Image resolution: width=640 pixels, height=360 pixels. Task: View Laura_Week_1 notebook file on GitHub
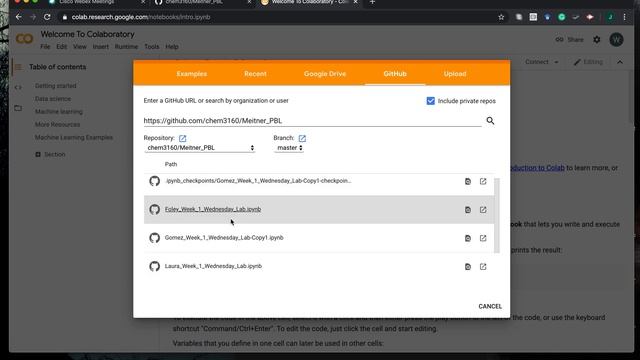pos(468,267)
